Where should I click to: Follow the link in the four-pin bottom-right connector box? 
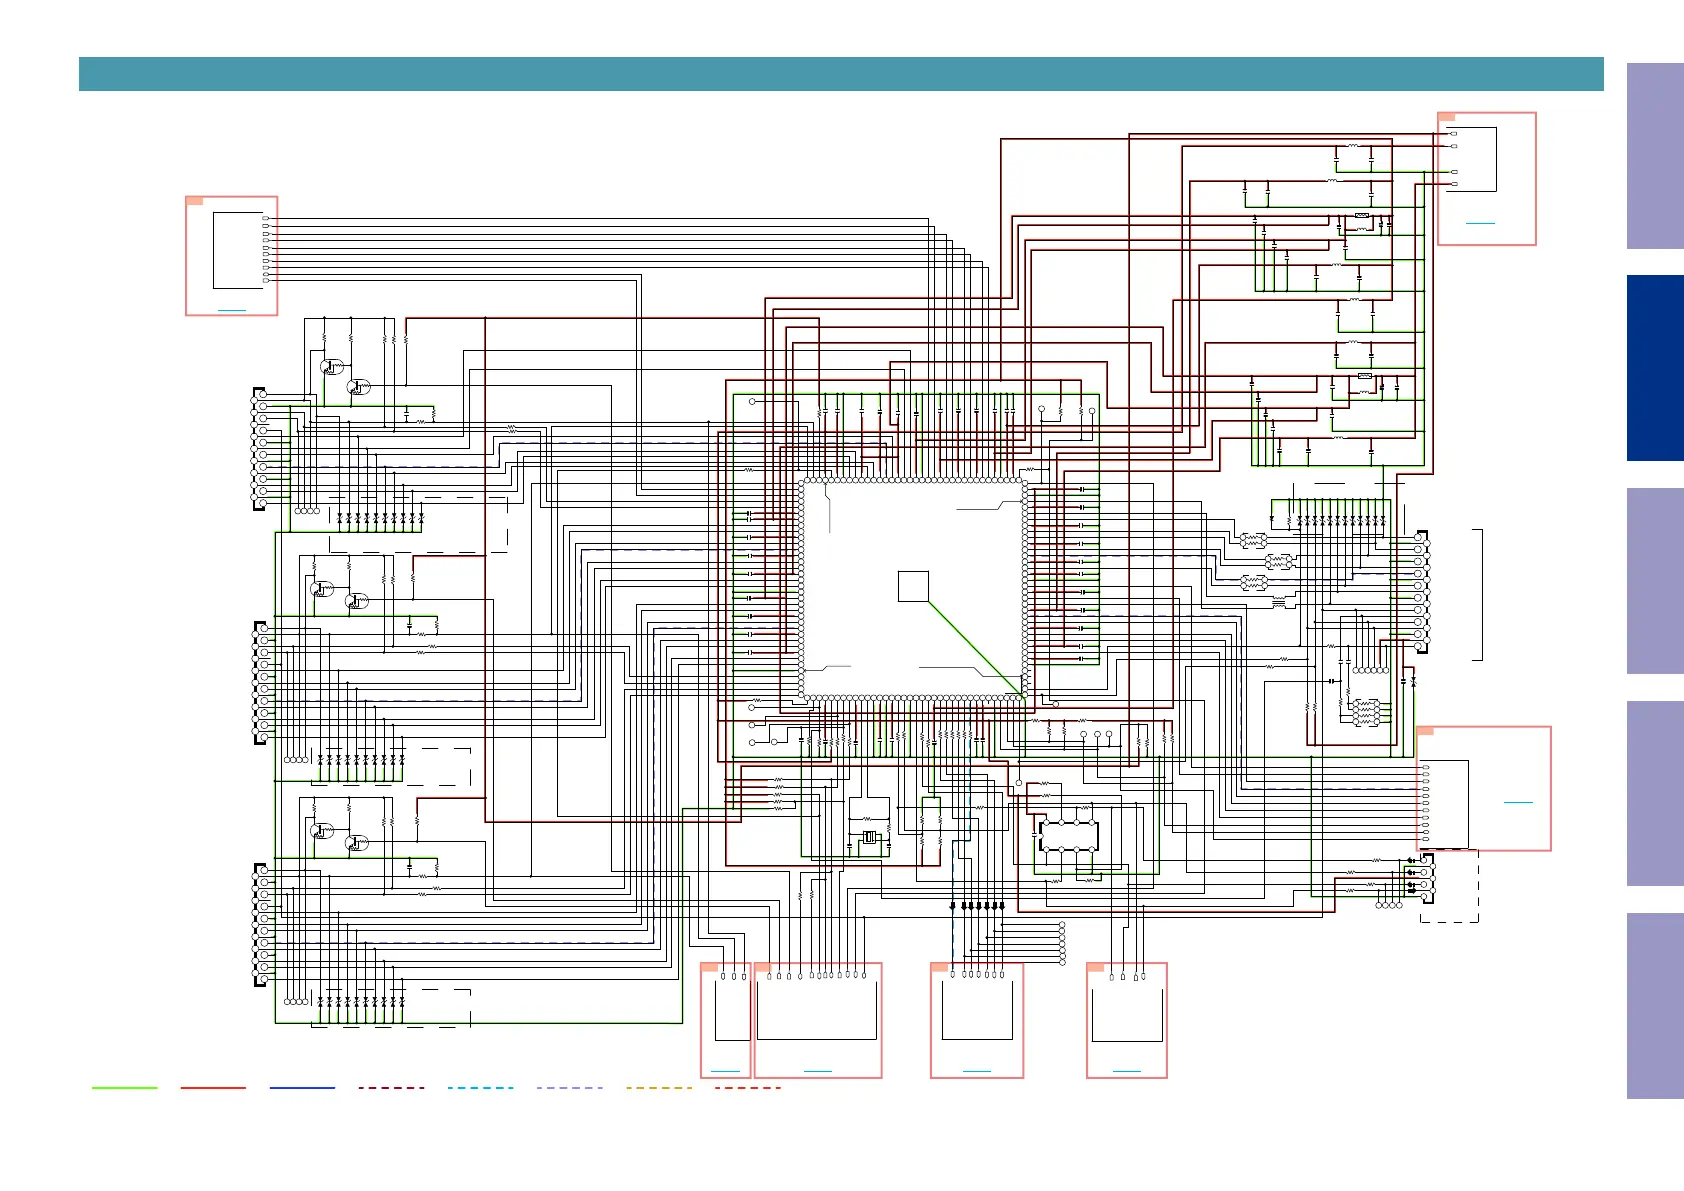1126,1071
